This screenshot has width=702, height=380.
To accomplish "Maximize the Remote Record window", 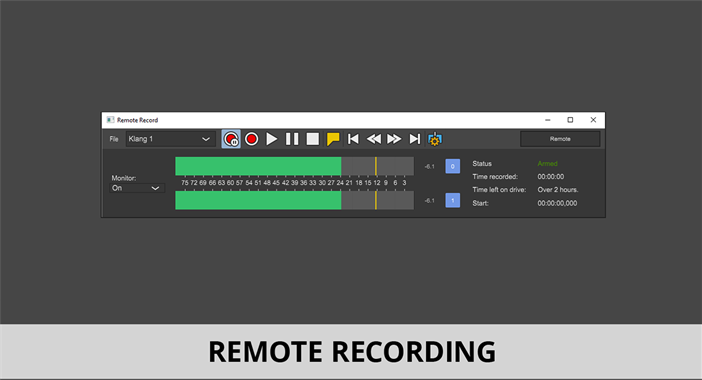I will pyautogui.click(x=570, y=120).
